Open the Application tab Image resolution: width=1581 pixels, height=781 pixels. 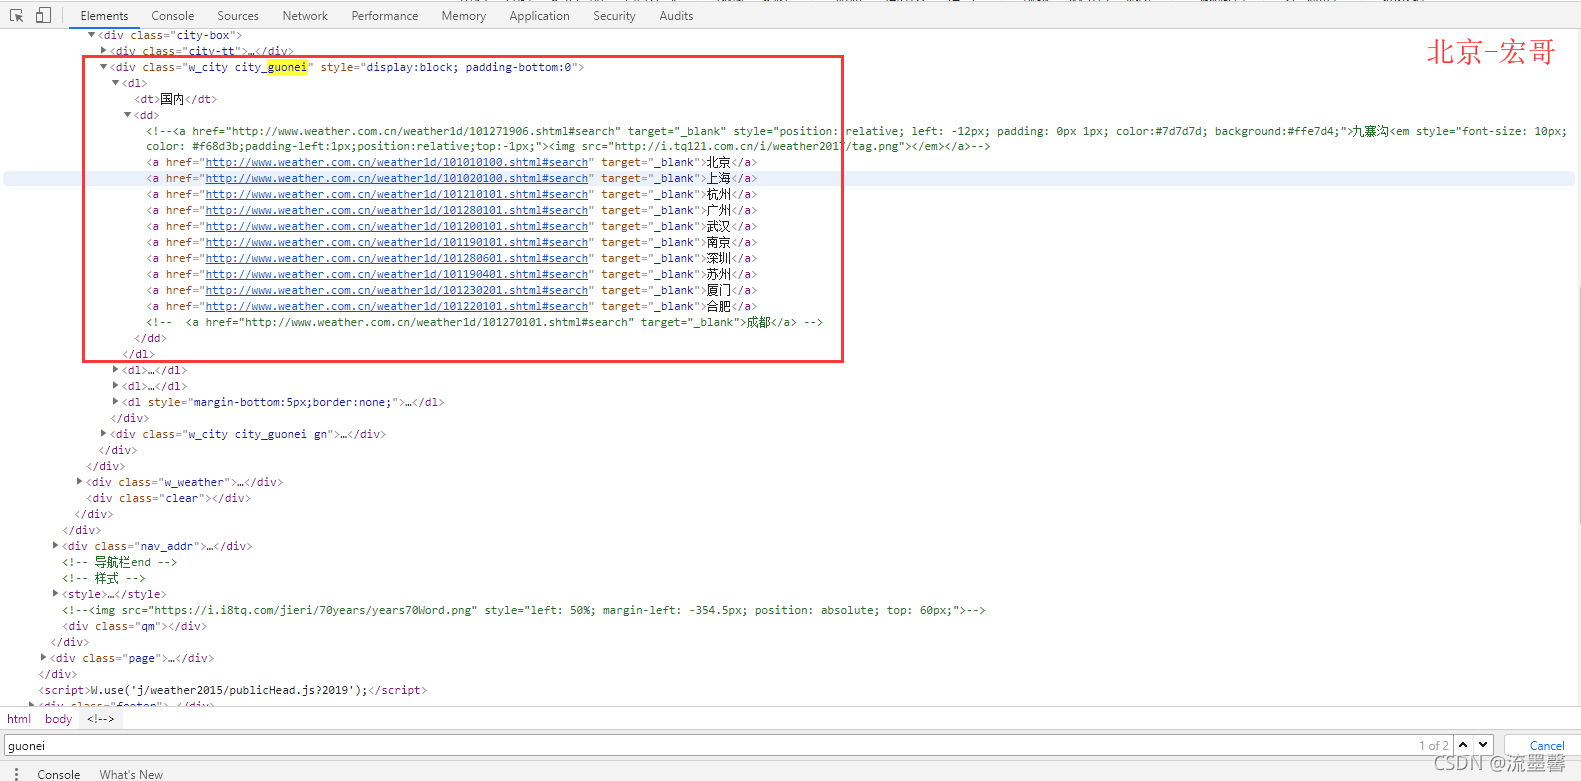pyautogui.click(x=539, y=16)
